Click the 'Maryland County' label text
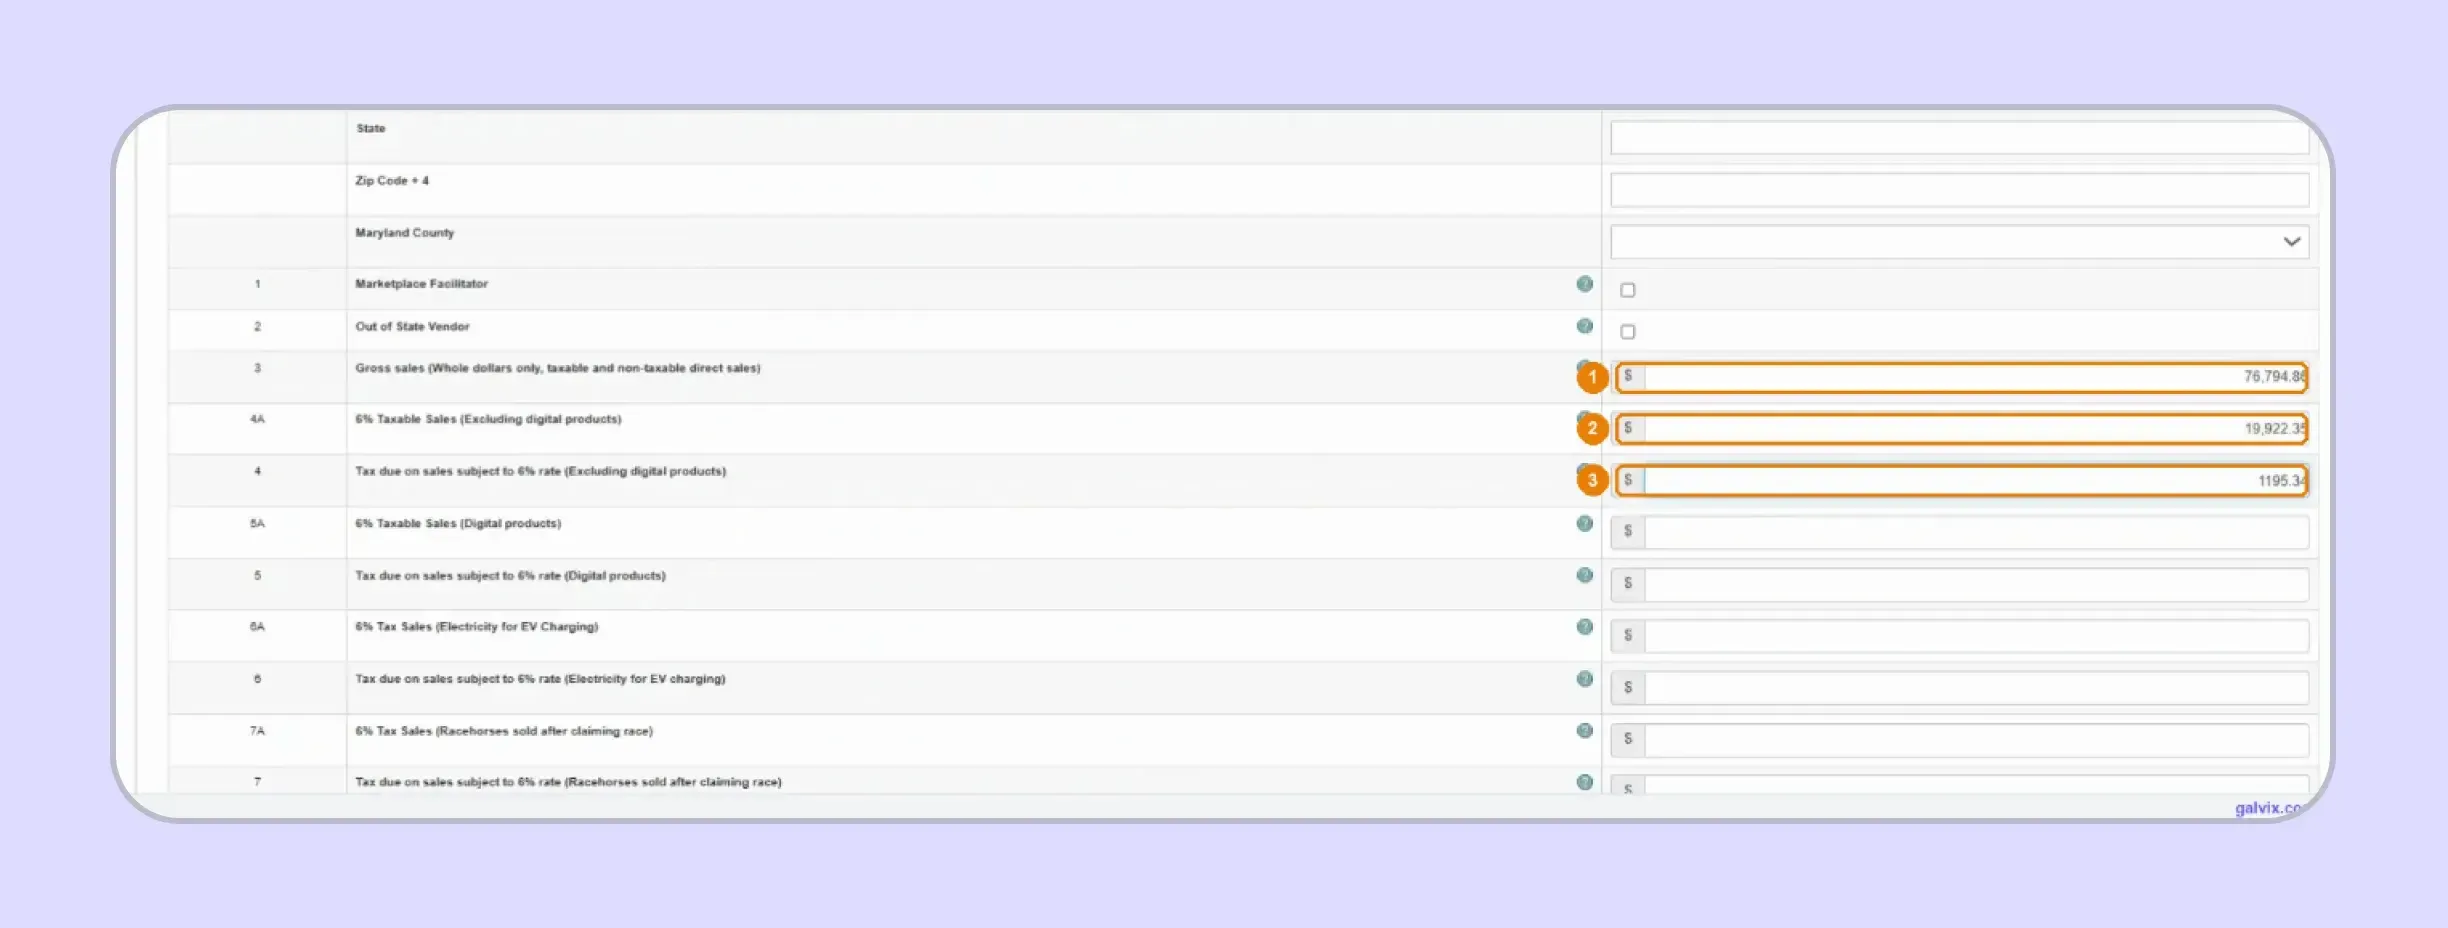2448x928 pixels. point(404,233)
